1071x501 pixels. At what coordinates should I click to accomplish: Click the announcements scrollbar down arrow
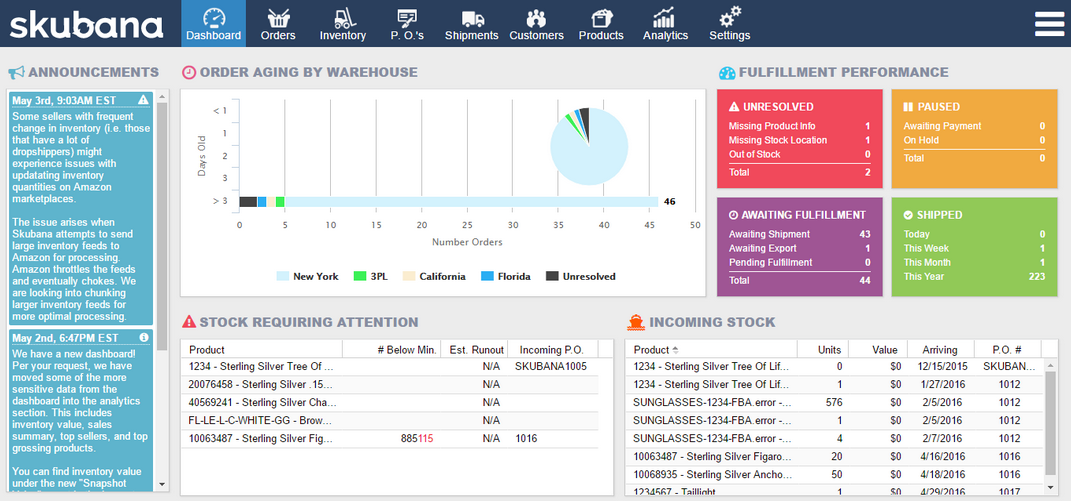coord(162,484)
